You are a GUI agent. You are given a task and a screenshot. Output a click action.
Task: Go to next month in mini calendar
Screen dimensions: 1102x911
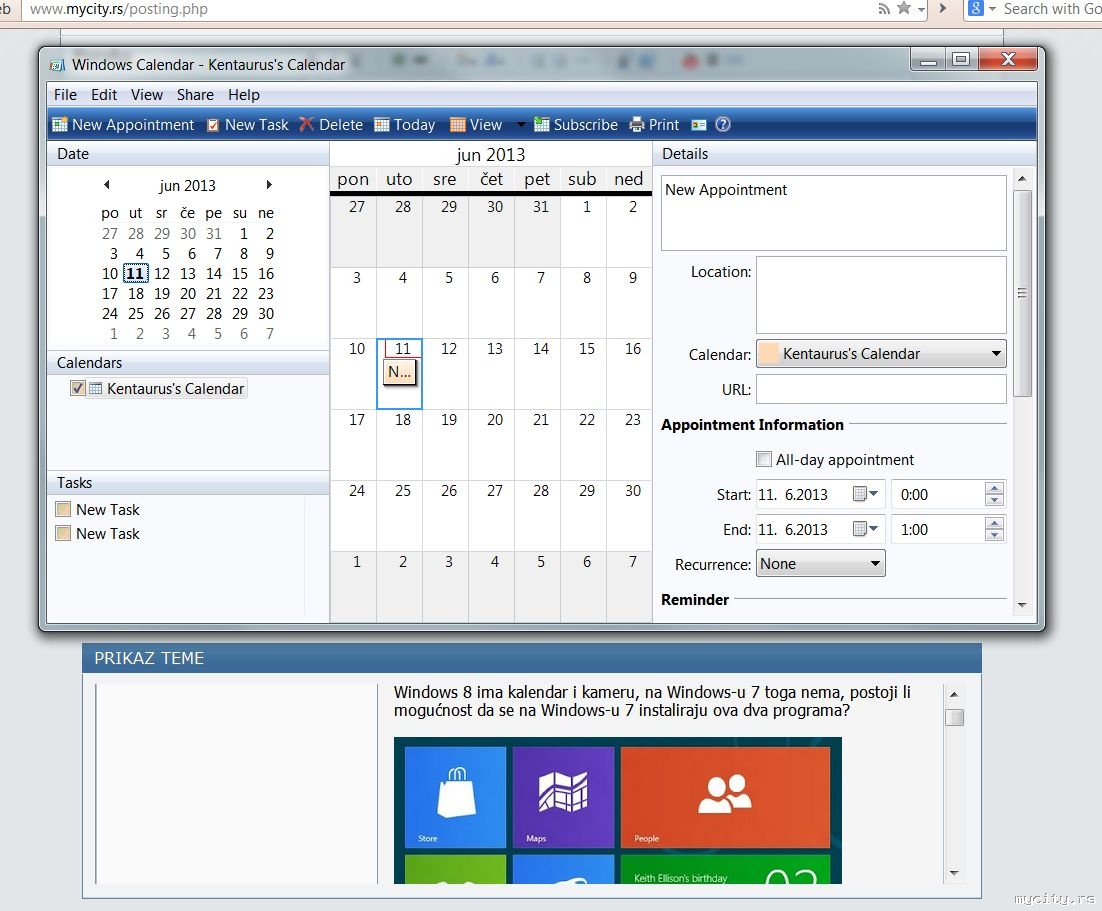(x=268, y=185)
